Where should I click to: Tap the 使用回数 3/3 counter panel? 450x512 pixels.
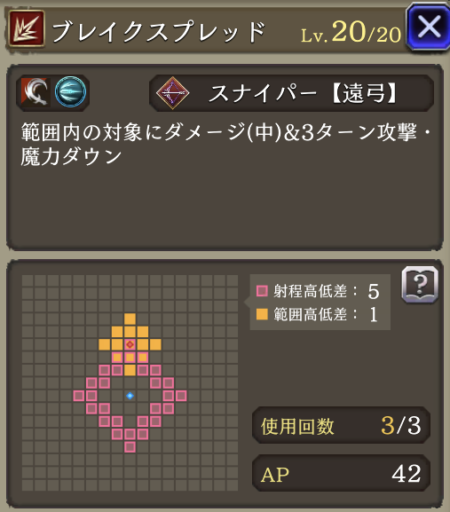tap(341, 425)
